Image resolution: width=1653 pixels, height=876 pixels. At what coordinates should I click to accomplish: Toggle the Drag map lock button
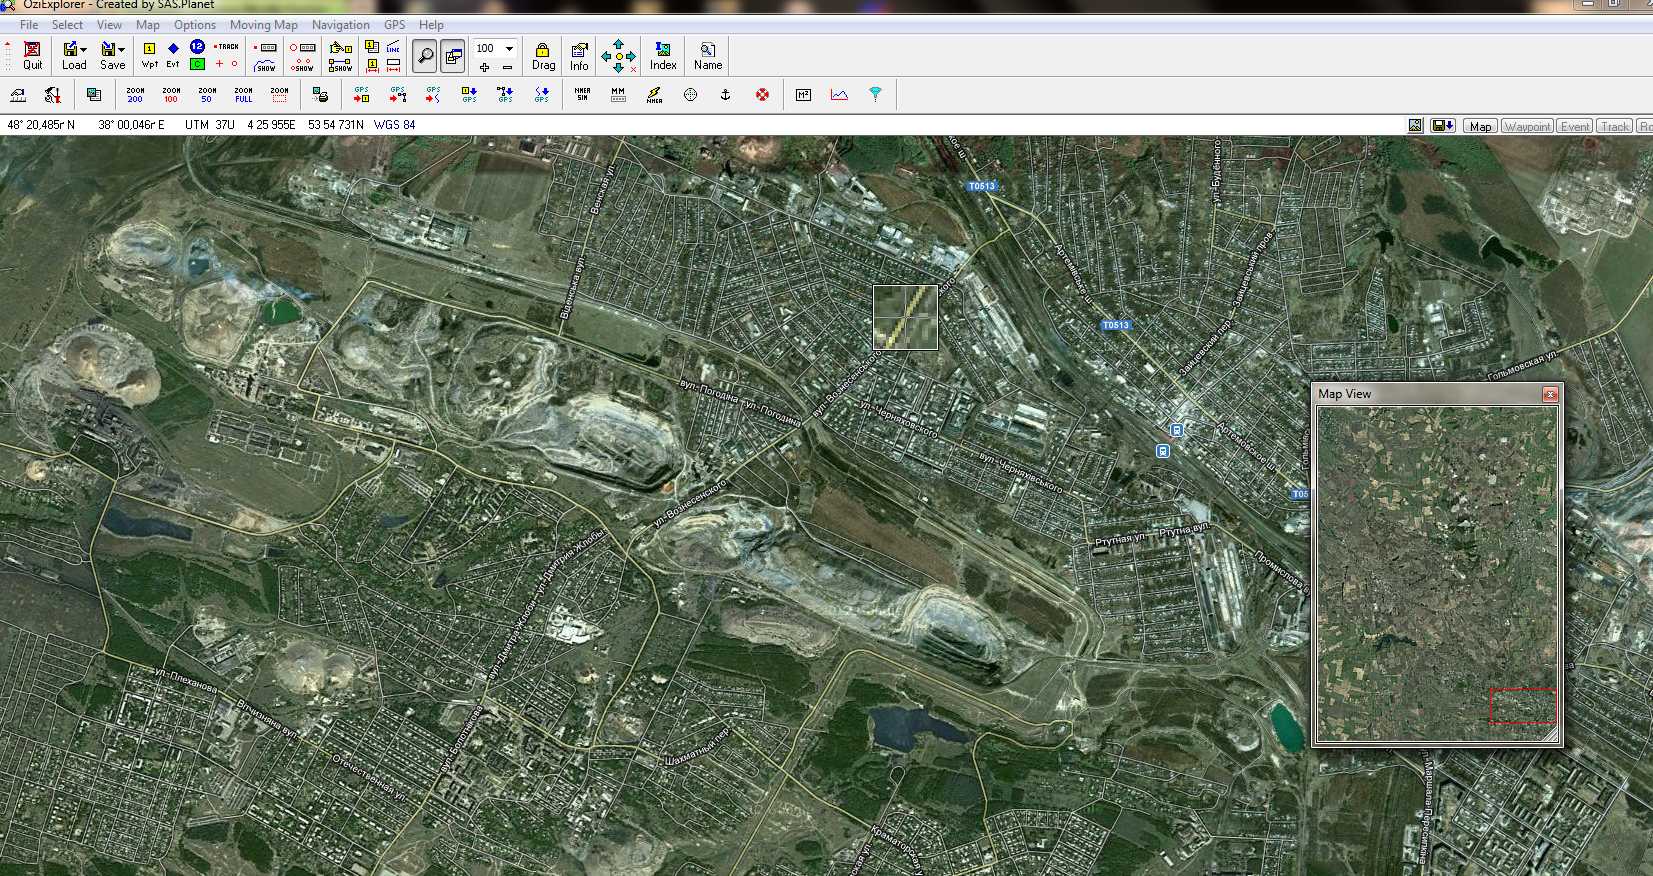point(543,56)
